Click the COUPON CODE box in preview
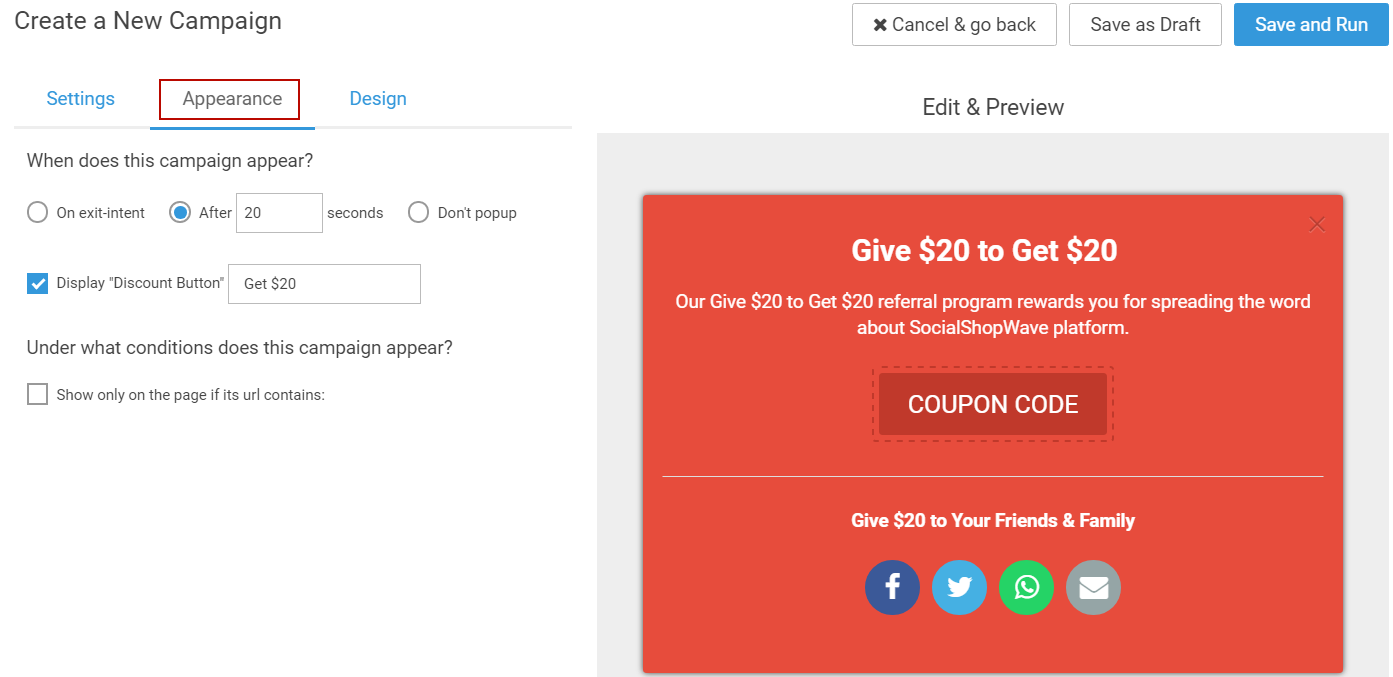Image resolution: width=1393 pixels, height=677 pixels. [x=993, y=404]
